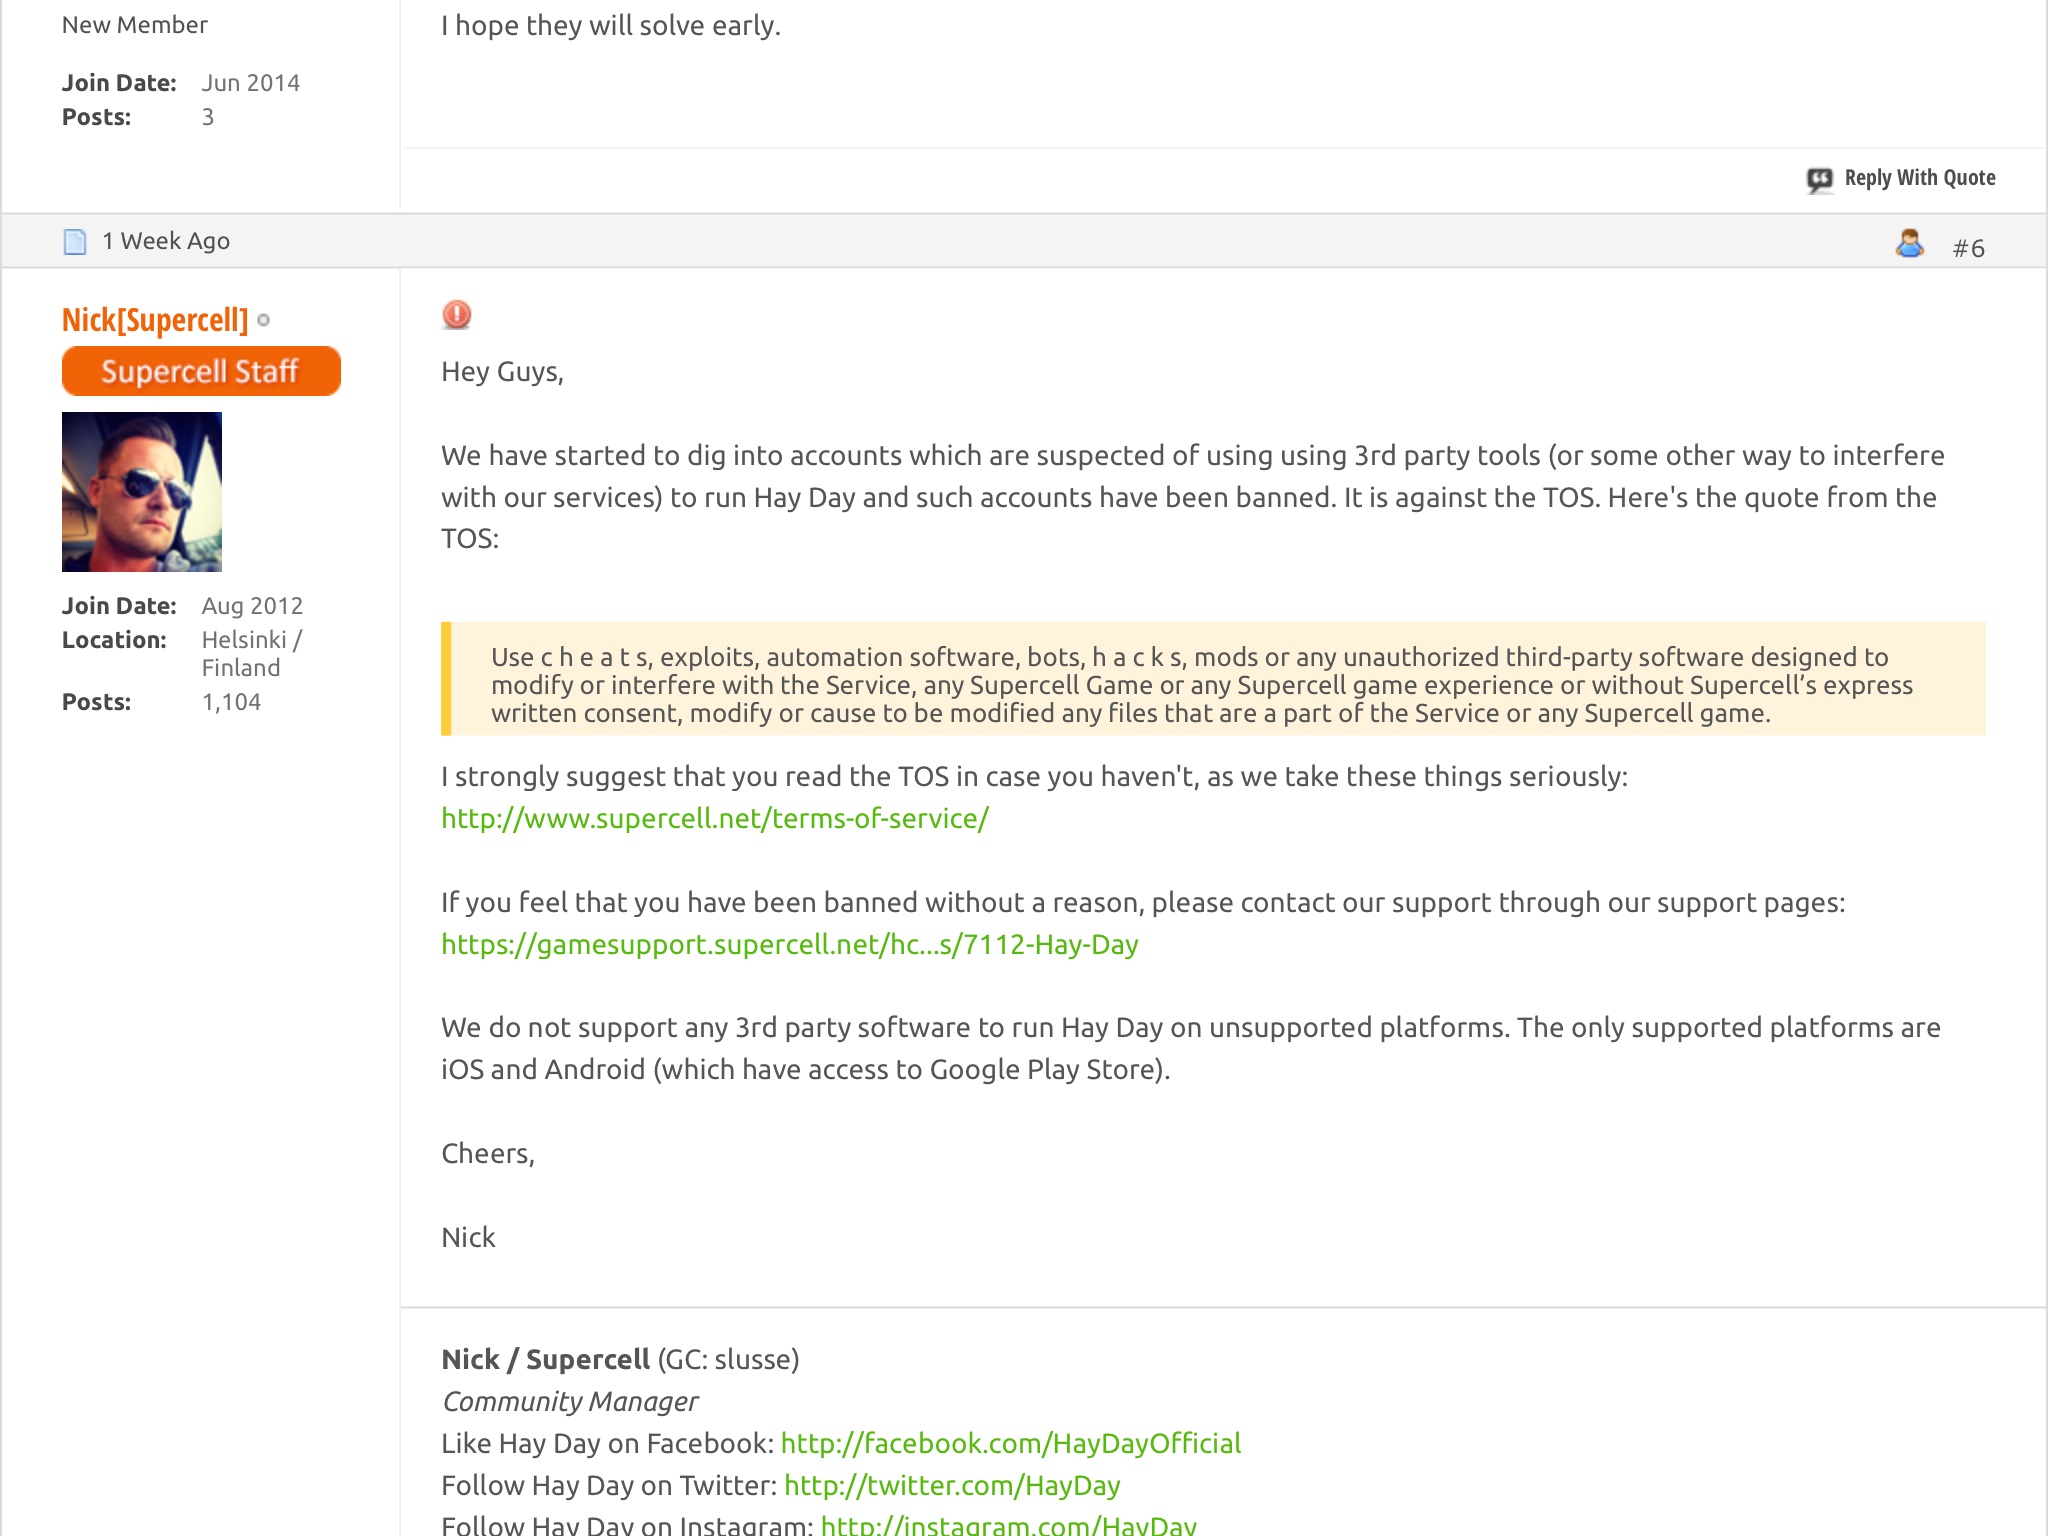2048x1536 pixels.
Task: Open the Nick[Supercell] username profile
Action: (155, 320)
